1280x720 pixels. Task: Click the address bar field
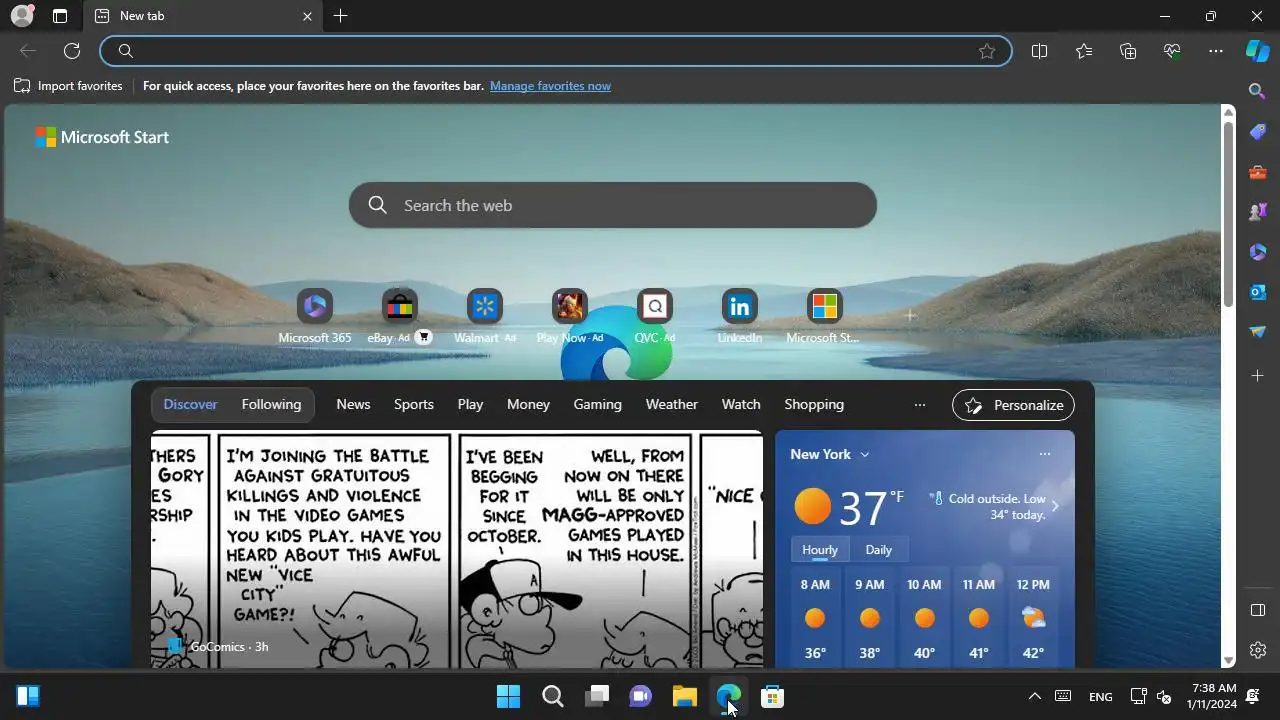click(x=555, y=51)
